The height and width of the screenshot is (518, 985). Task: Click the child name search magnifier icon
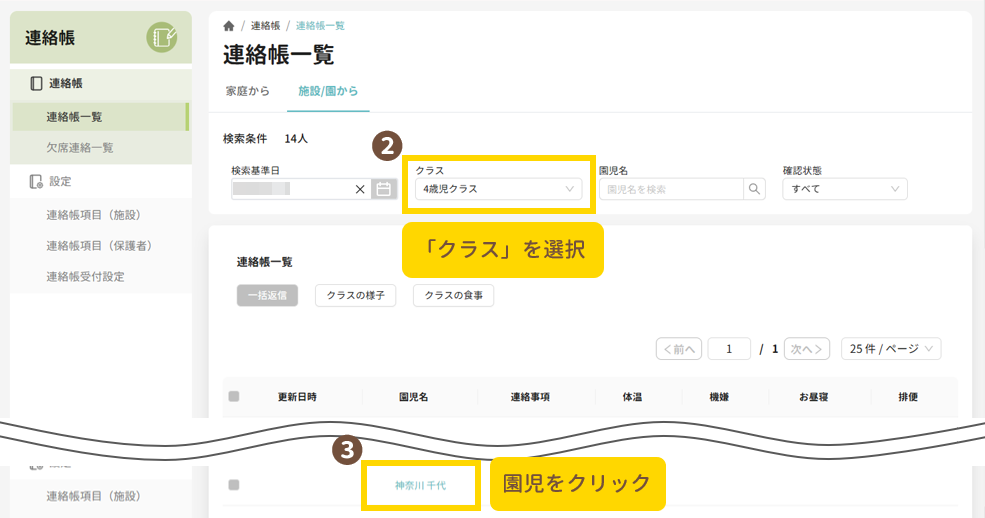point(755,189)
